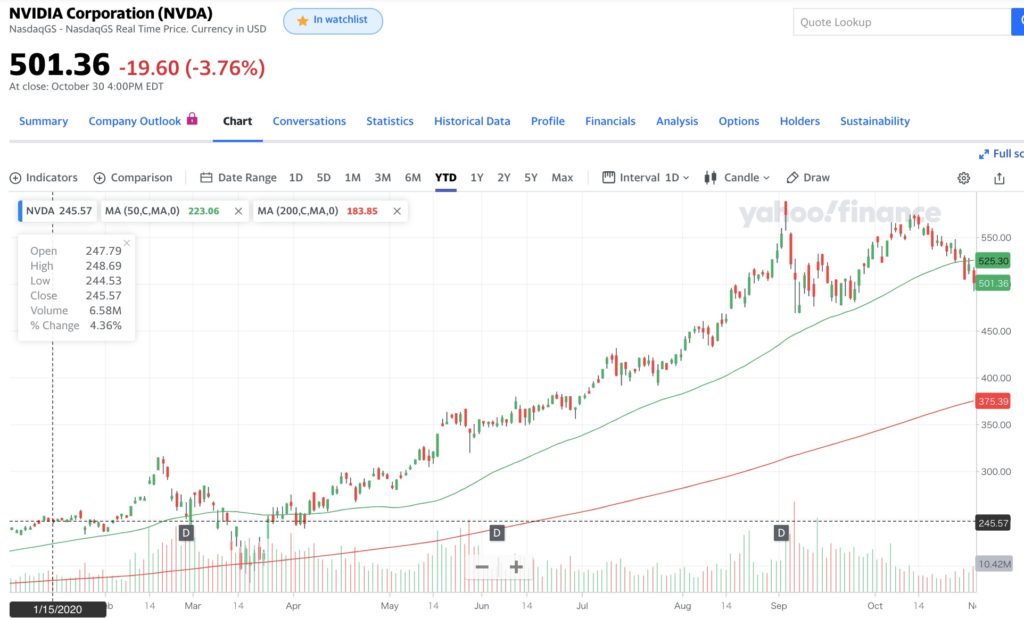The image size is (1024, 618).
Task: Open the Historical Data tab
Action: point(472,121)
